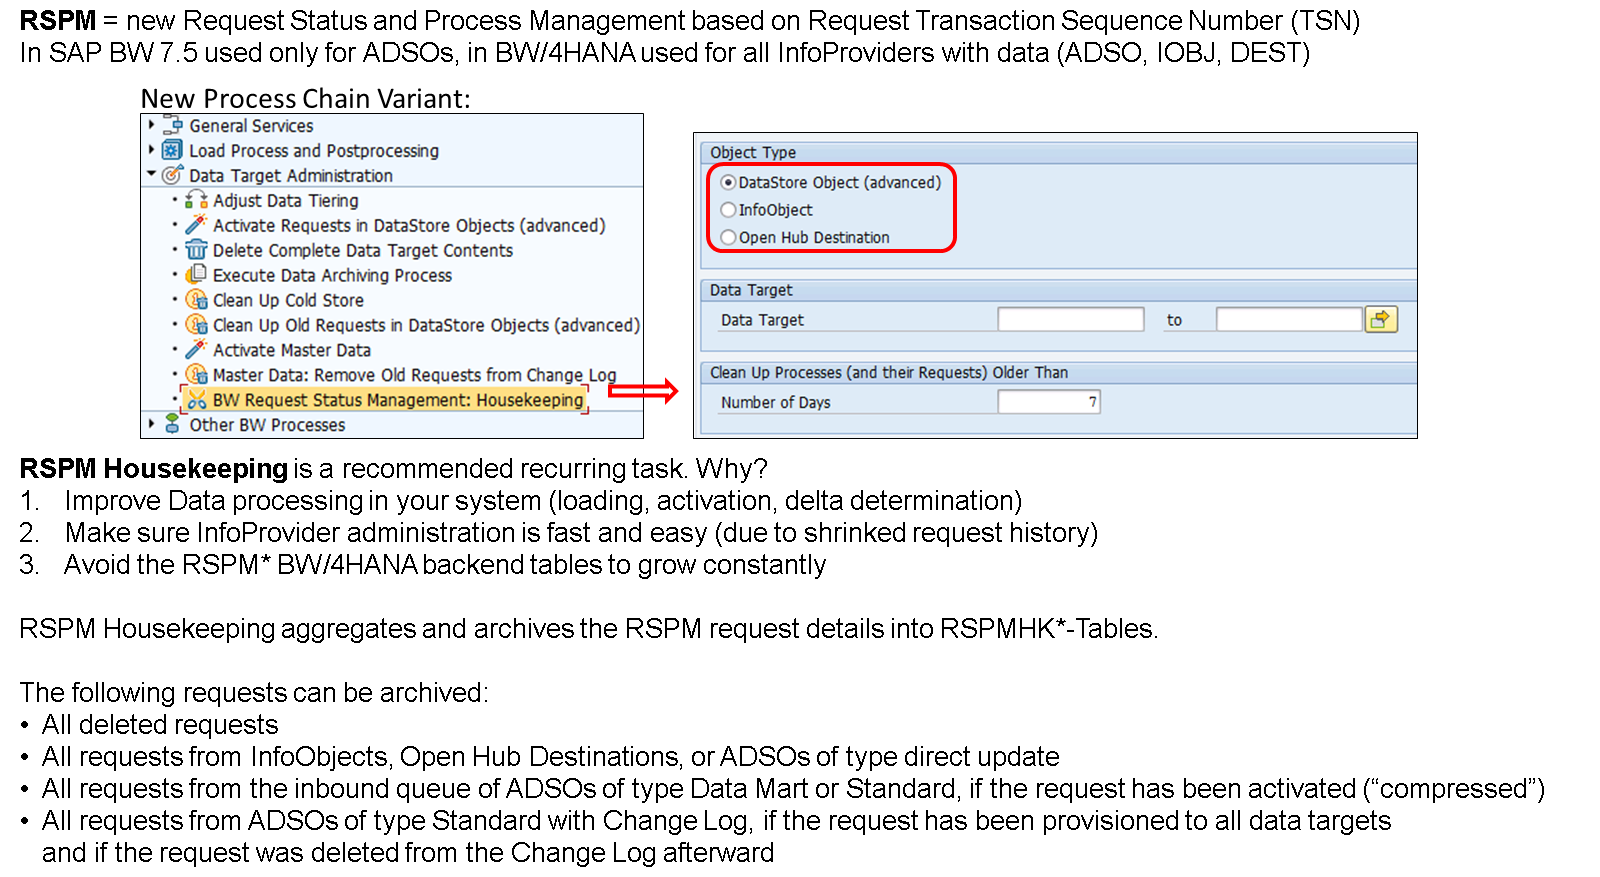Click the Data Target field label
The height and width of the screenshot is (877, 1600).
pyautogui.click(x=762, y=320)
